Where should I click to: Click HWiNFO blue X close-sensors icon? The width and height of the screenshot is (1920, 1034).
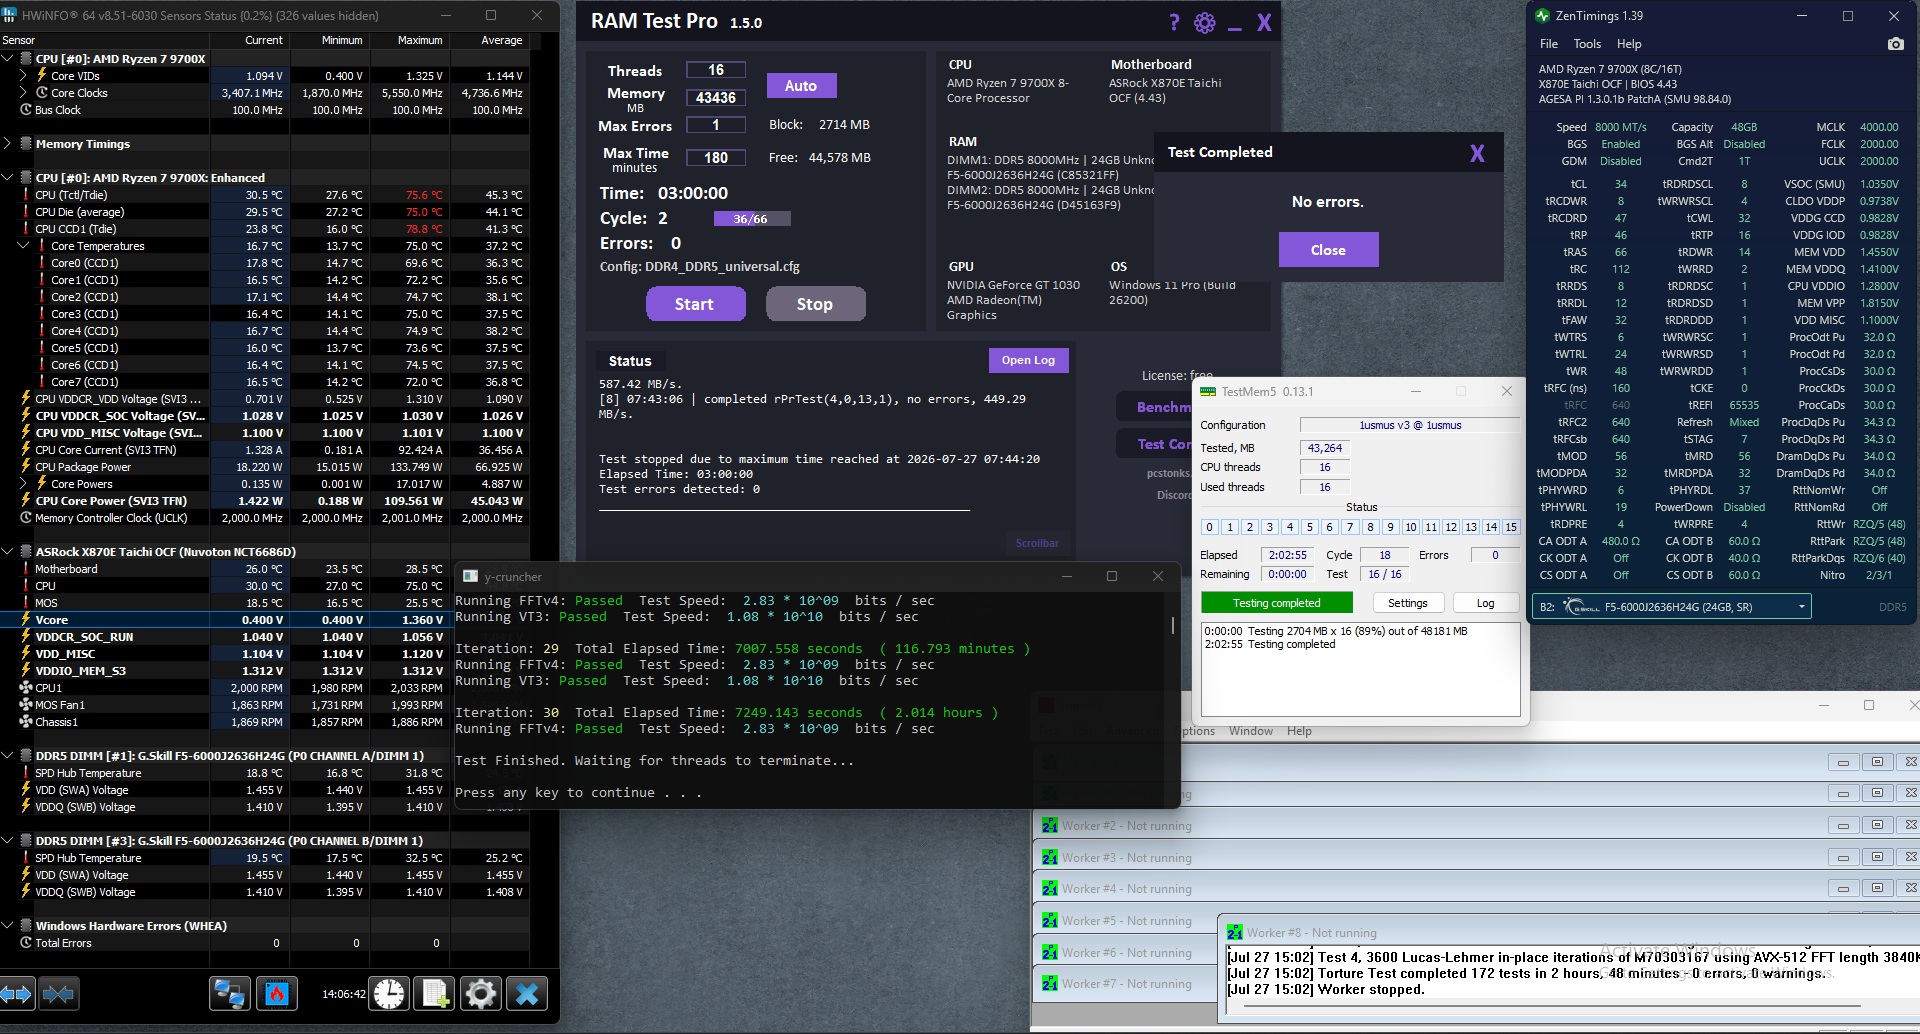pos(527,994)
